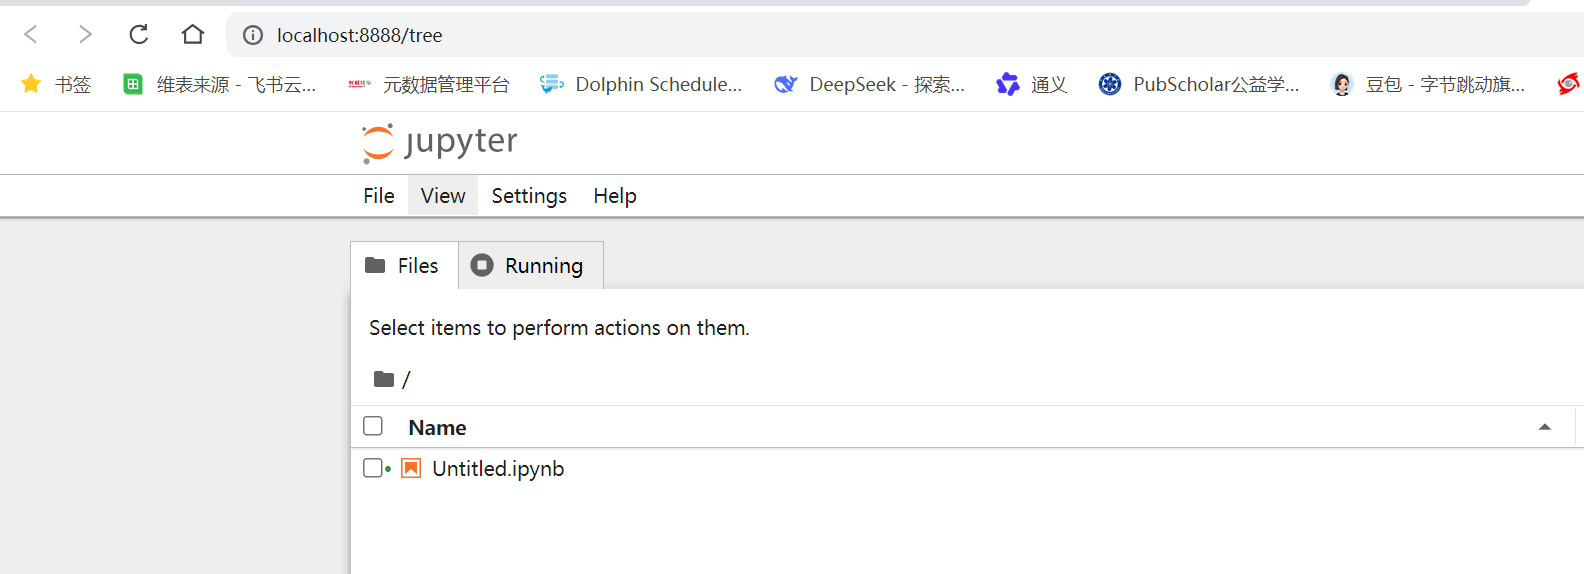Click the browser home icon
Viewport: 1584px width, 574px height.
pyautogui.click(x=193, y=35)
